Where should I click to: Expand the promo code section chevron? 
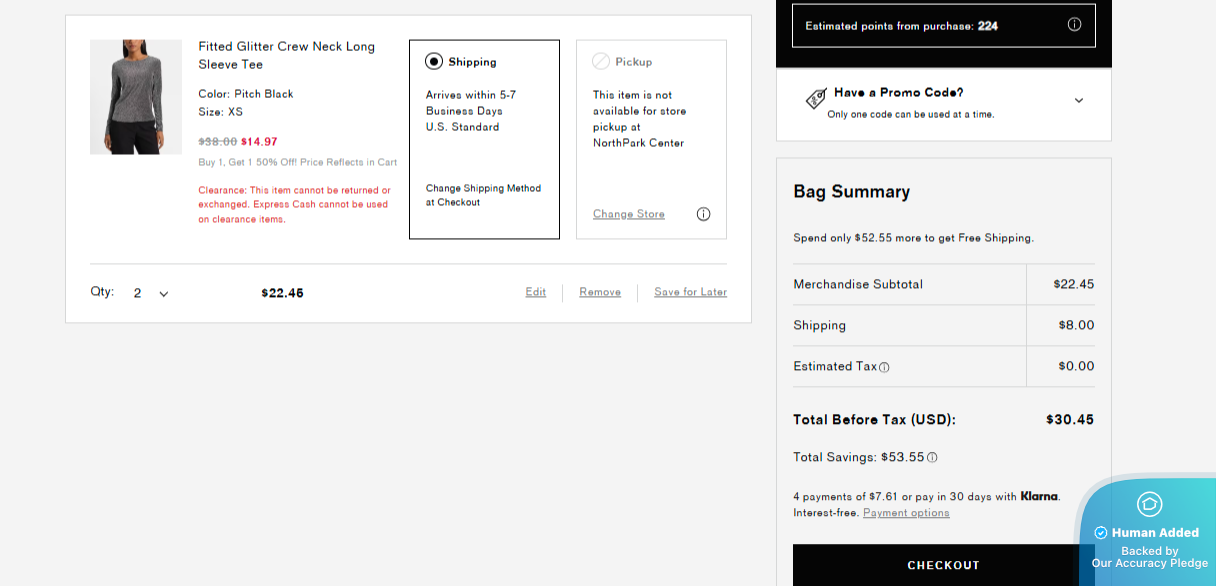[1078, 100]
